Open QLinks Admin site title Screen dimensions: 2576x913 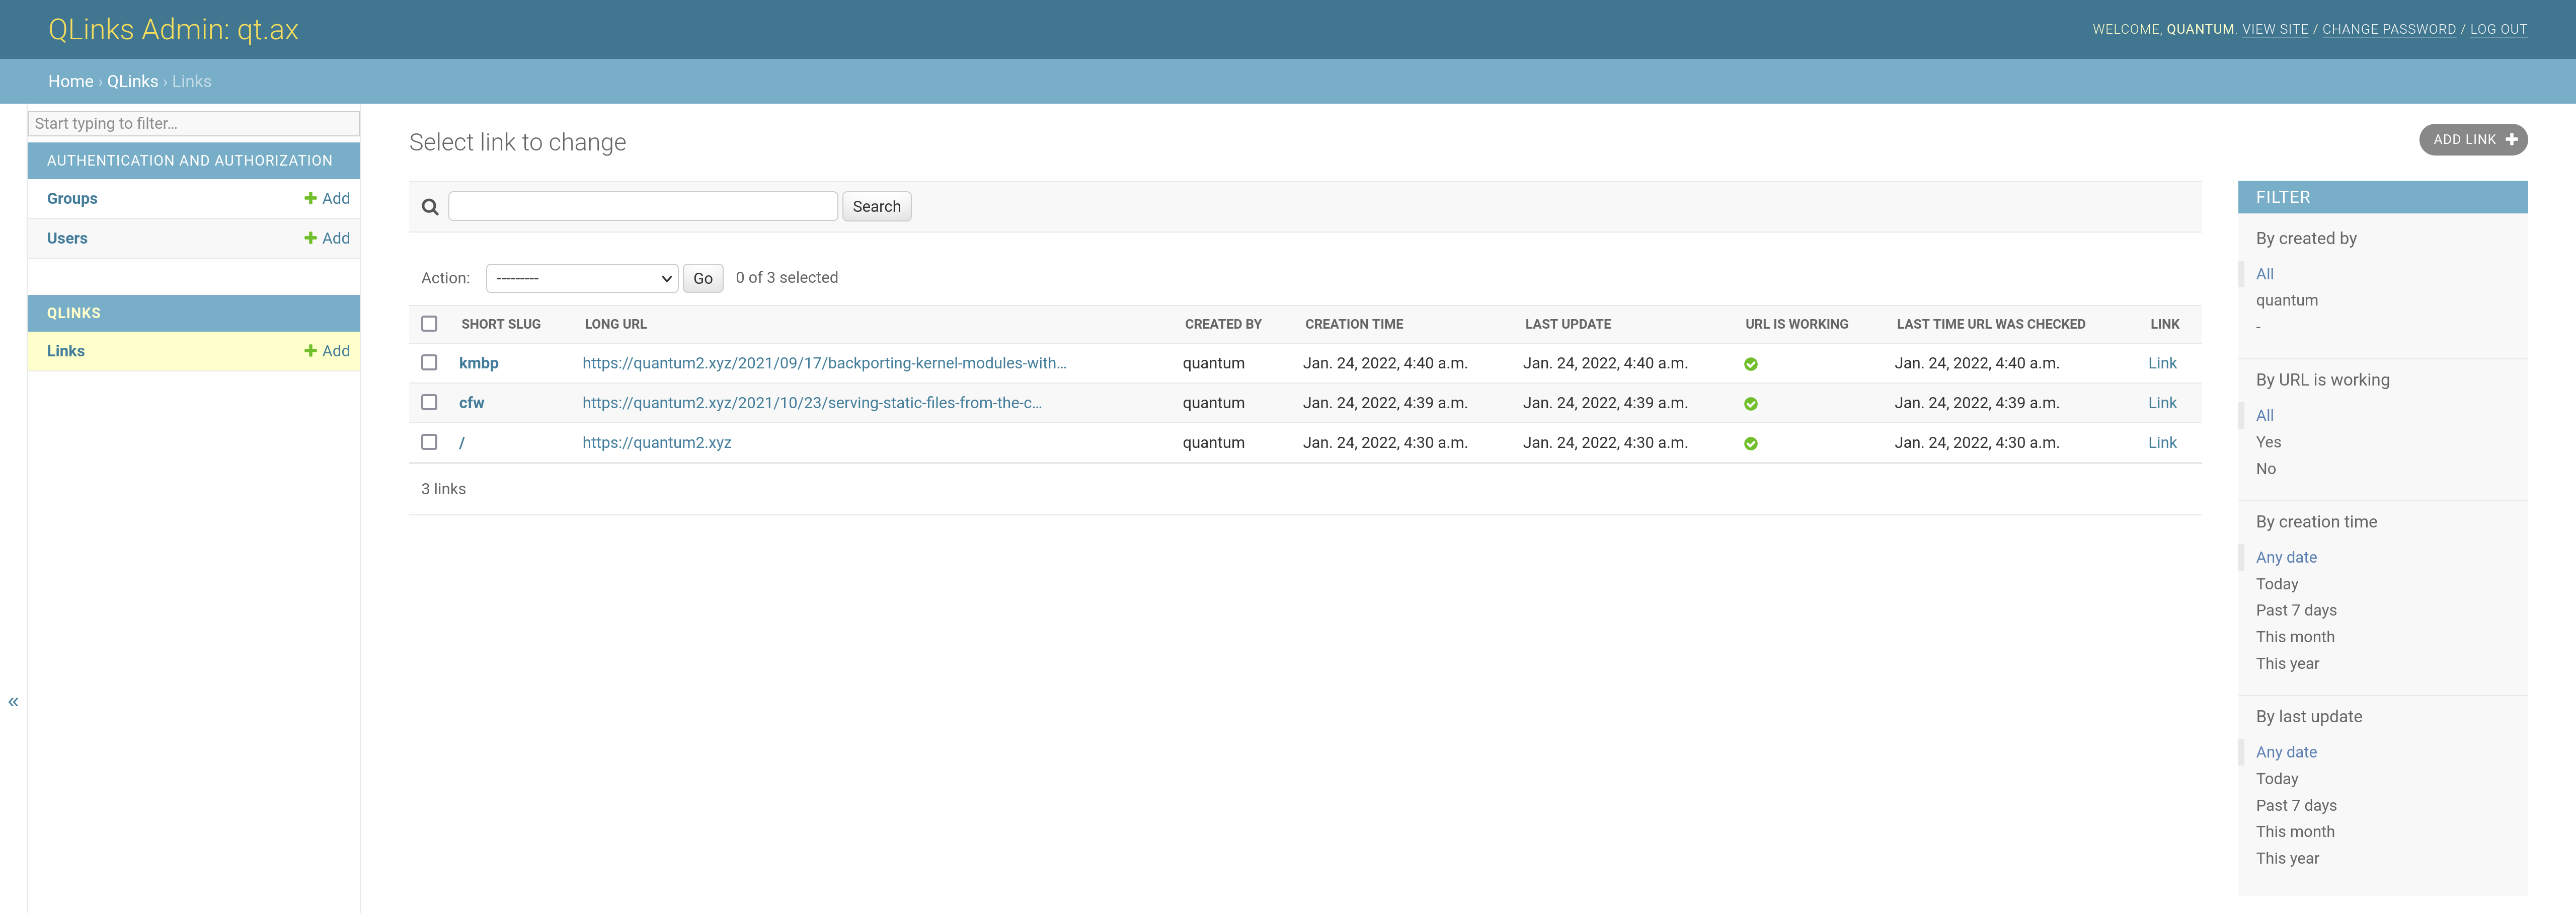[173, 29]
